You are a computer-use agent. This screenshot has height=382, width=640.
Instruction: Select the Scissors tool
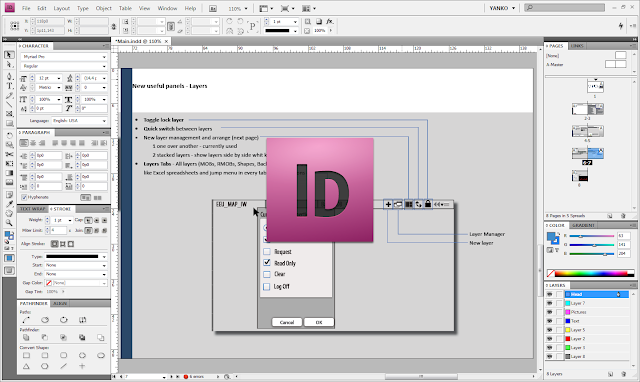coord(9,154)
